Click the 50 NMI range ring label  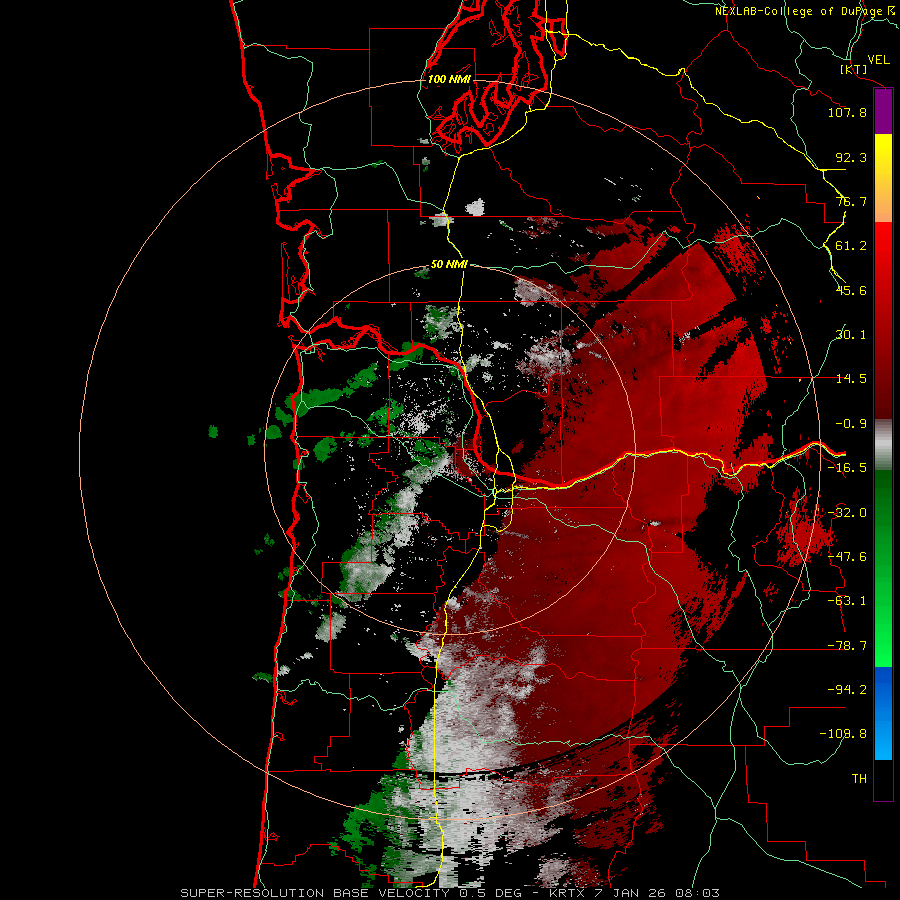click(x=449, y=264)
